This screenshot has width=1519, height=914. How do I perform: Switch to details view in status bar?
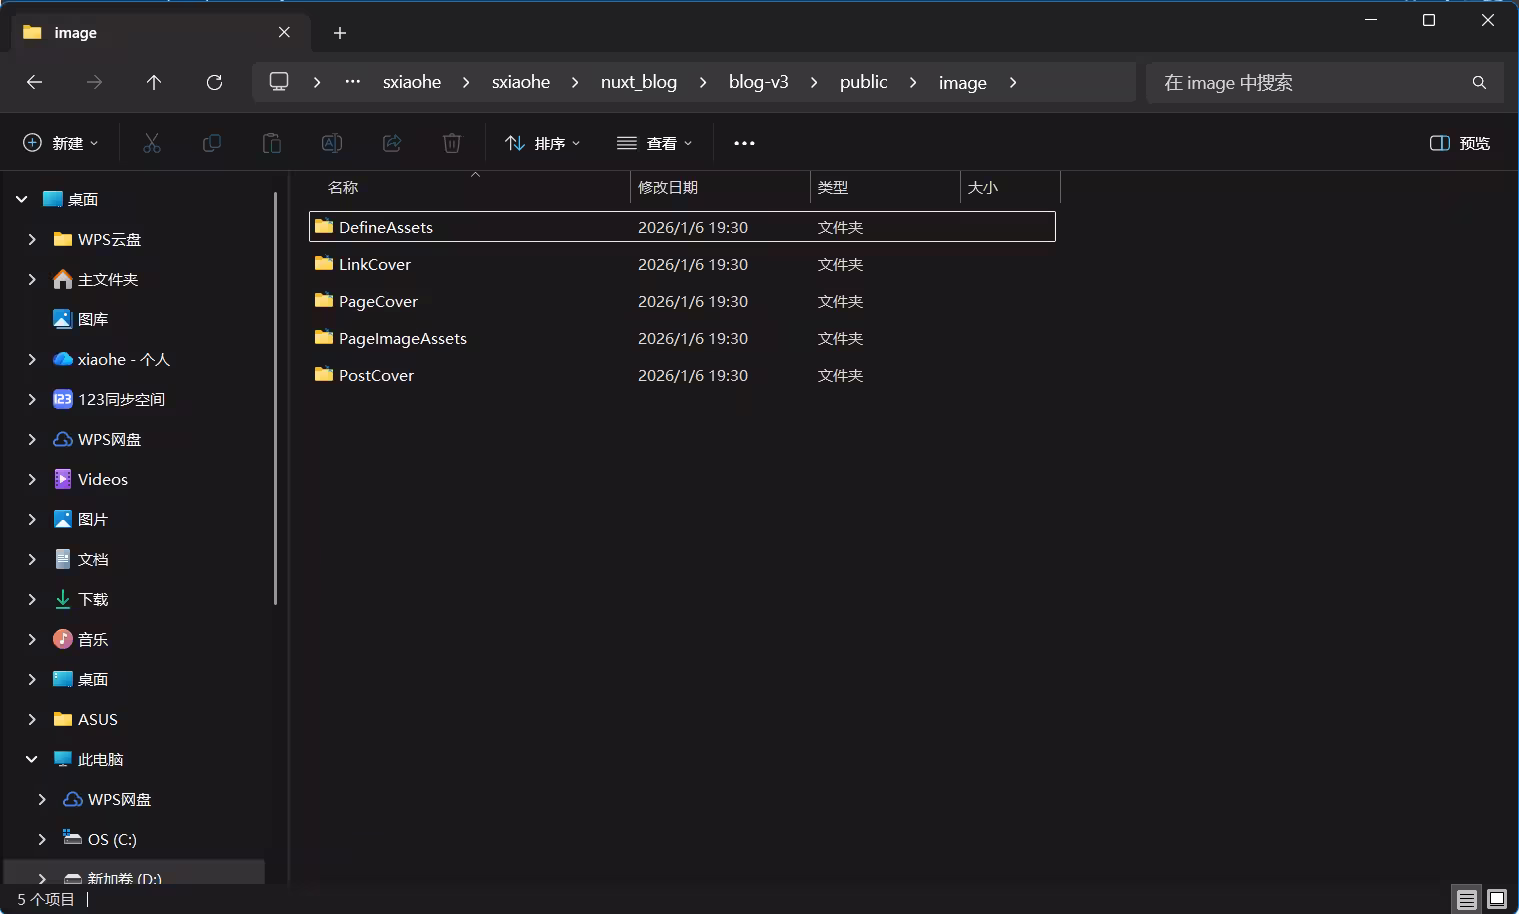pyautogui.click(x=1466, y=899)
